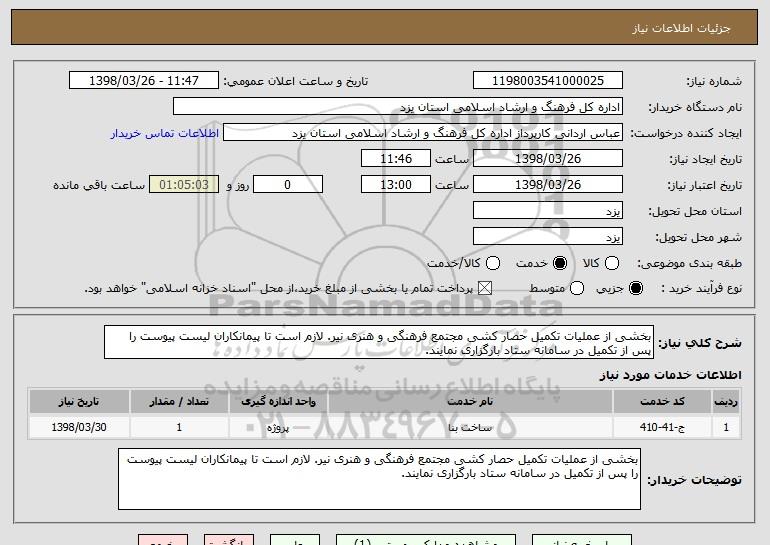770x545 pixels.
Task: Click the اطلاعات خدمات مورد نیاز heading
Action: (670, 375)
